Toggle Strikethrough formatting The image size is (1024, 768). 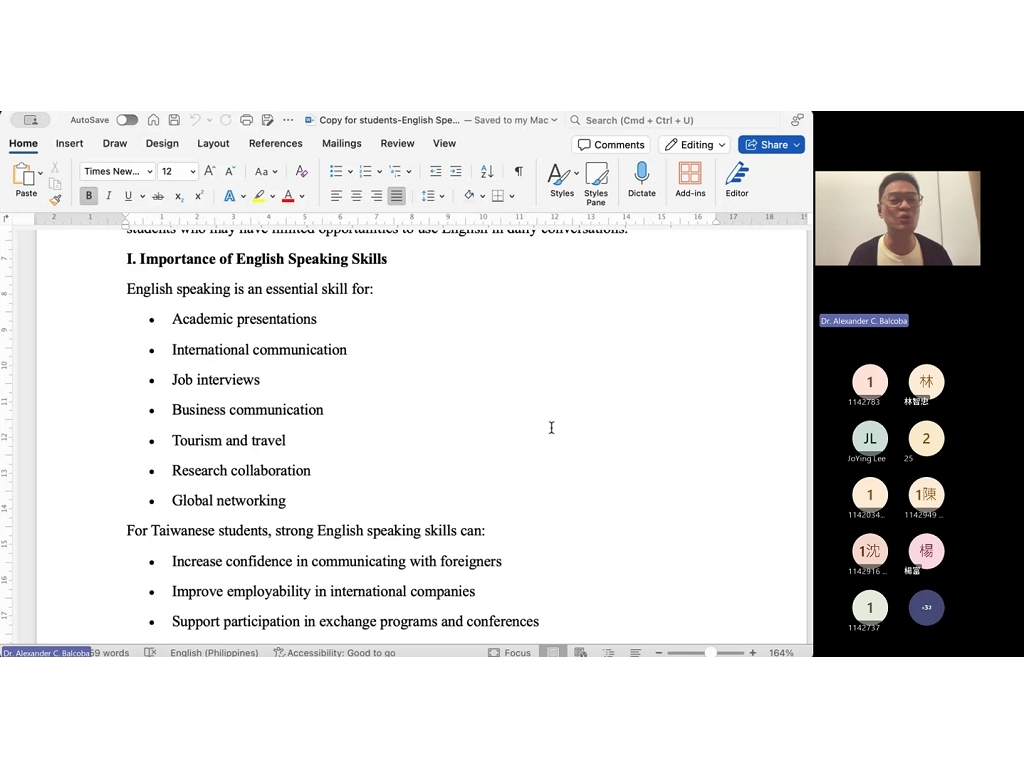(x=158, y=196)
